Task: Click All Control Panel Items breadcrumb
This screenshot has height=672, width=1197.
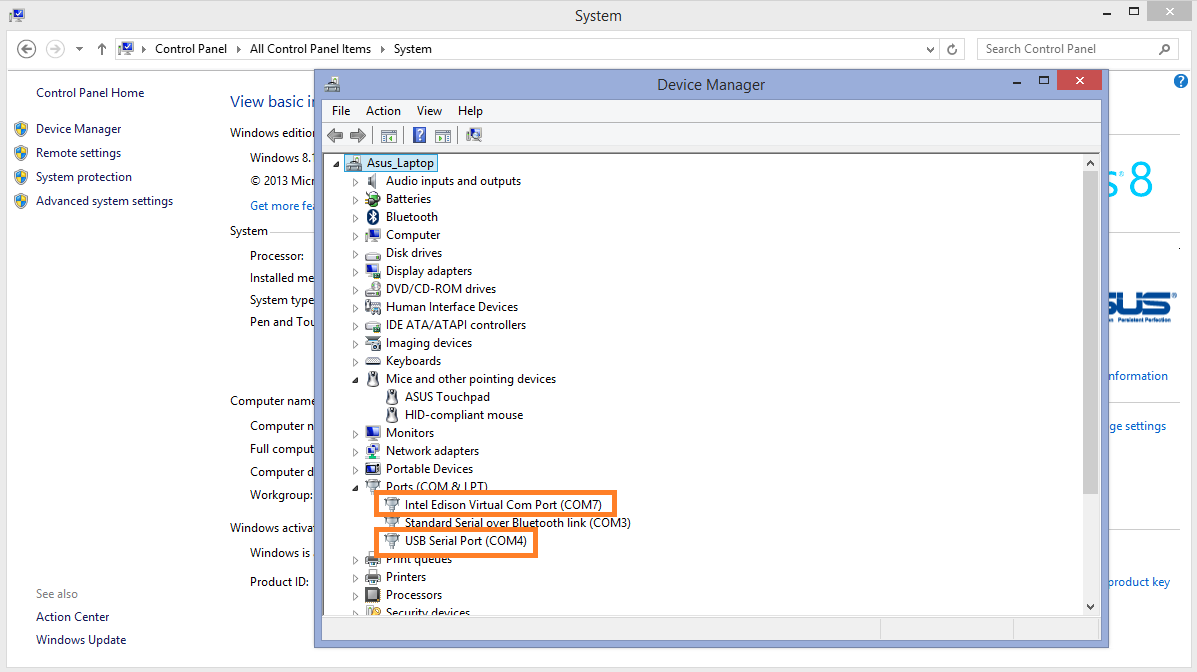Action: [x=310, y=49]
